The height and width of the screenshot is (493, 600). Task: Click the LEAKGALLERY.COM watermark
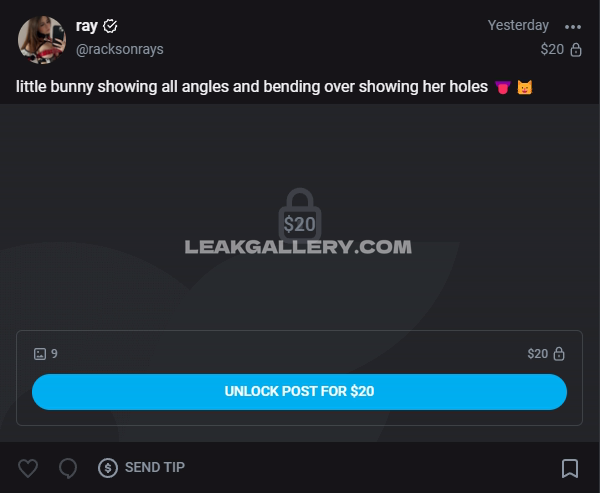point(298,247)
